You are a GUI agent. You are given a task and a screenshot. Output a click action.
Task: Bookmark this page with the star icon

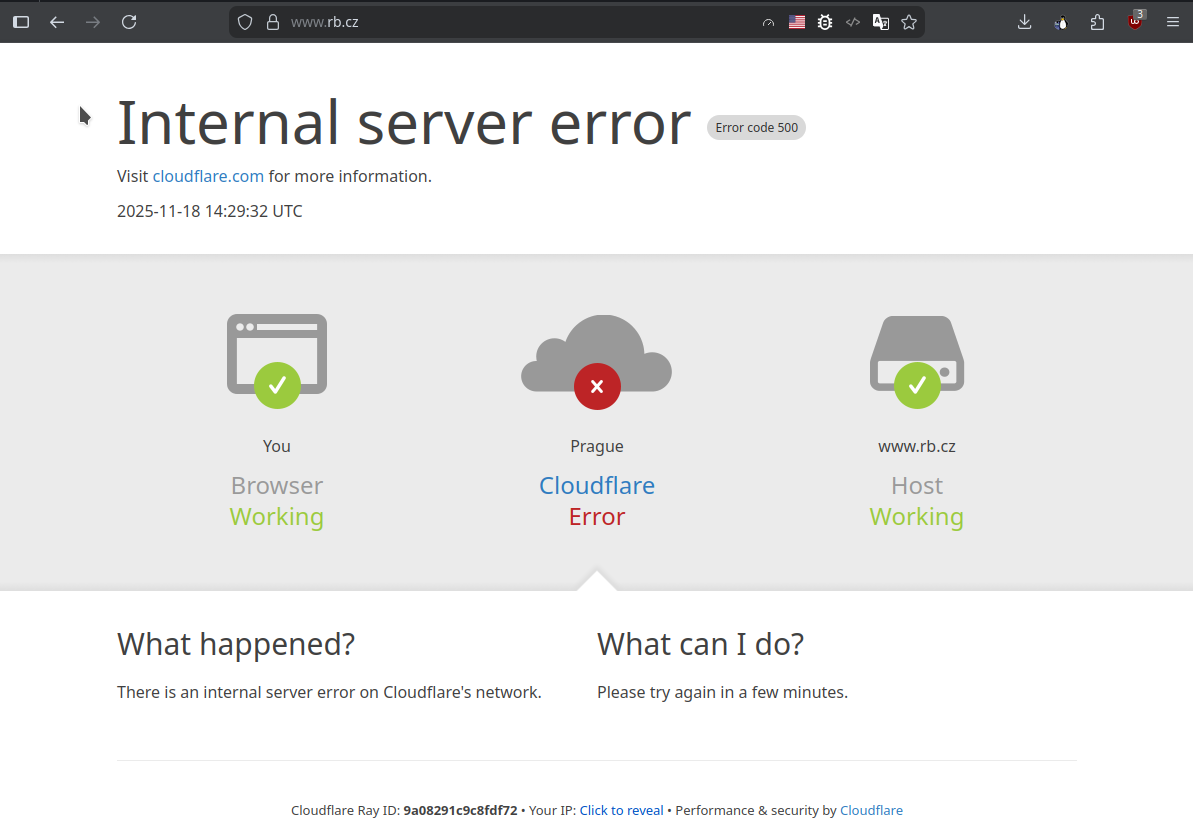point(909,22)
